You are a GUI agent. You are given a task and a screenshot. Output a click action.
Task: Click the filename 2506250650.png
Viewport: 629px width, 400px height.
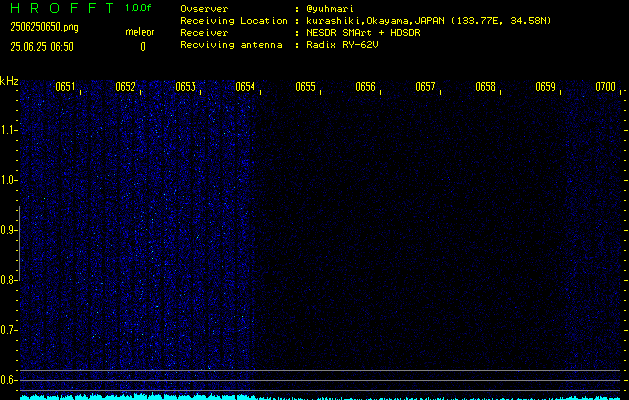pos(45,27)
